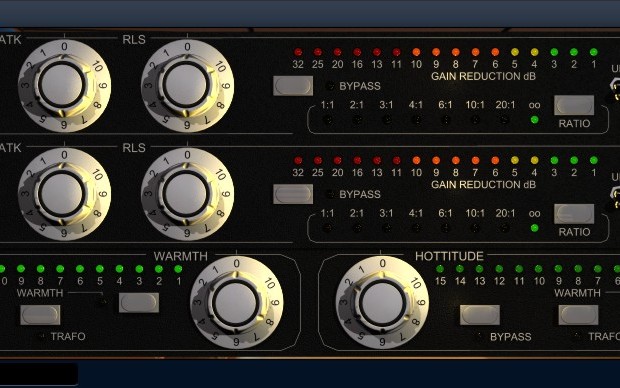620x388 pixels.
Task: Toggle the right section TRAFO button
Action: tap(578, 315)
